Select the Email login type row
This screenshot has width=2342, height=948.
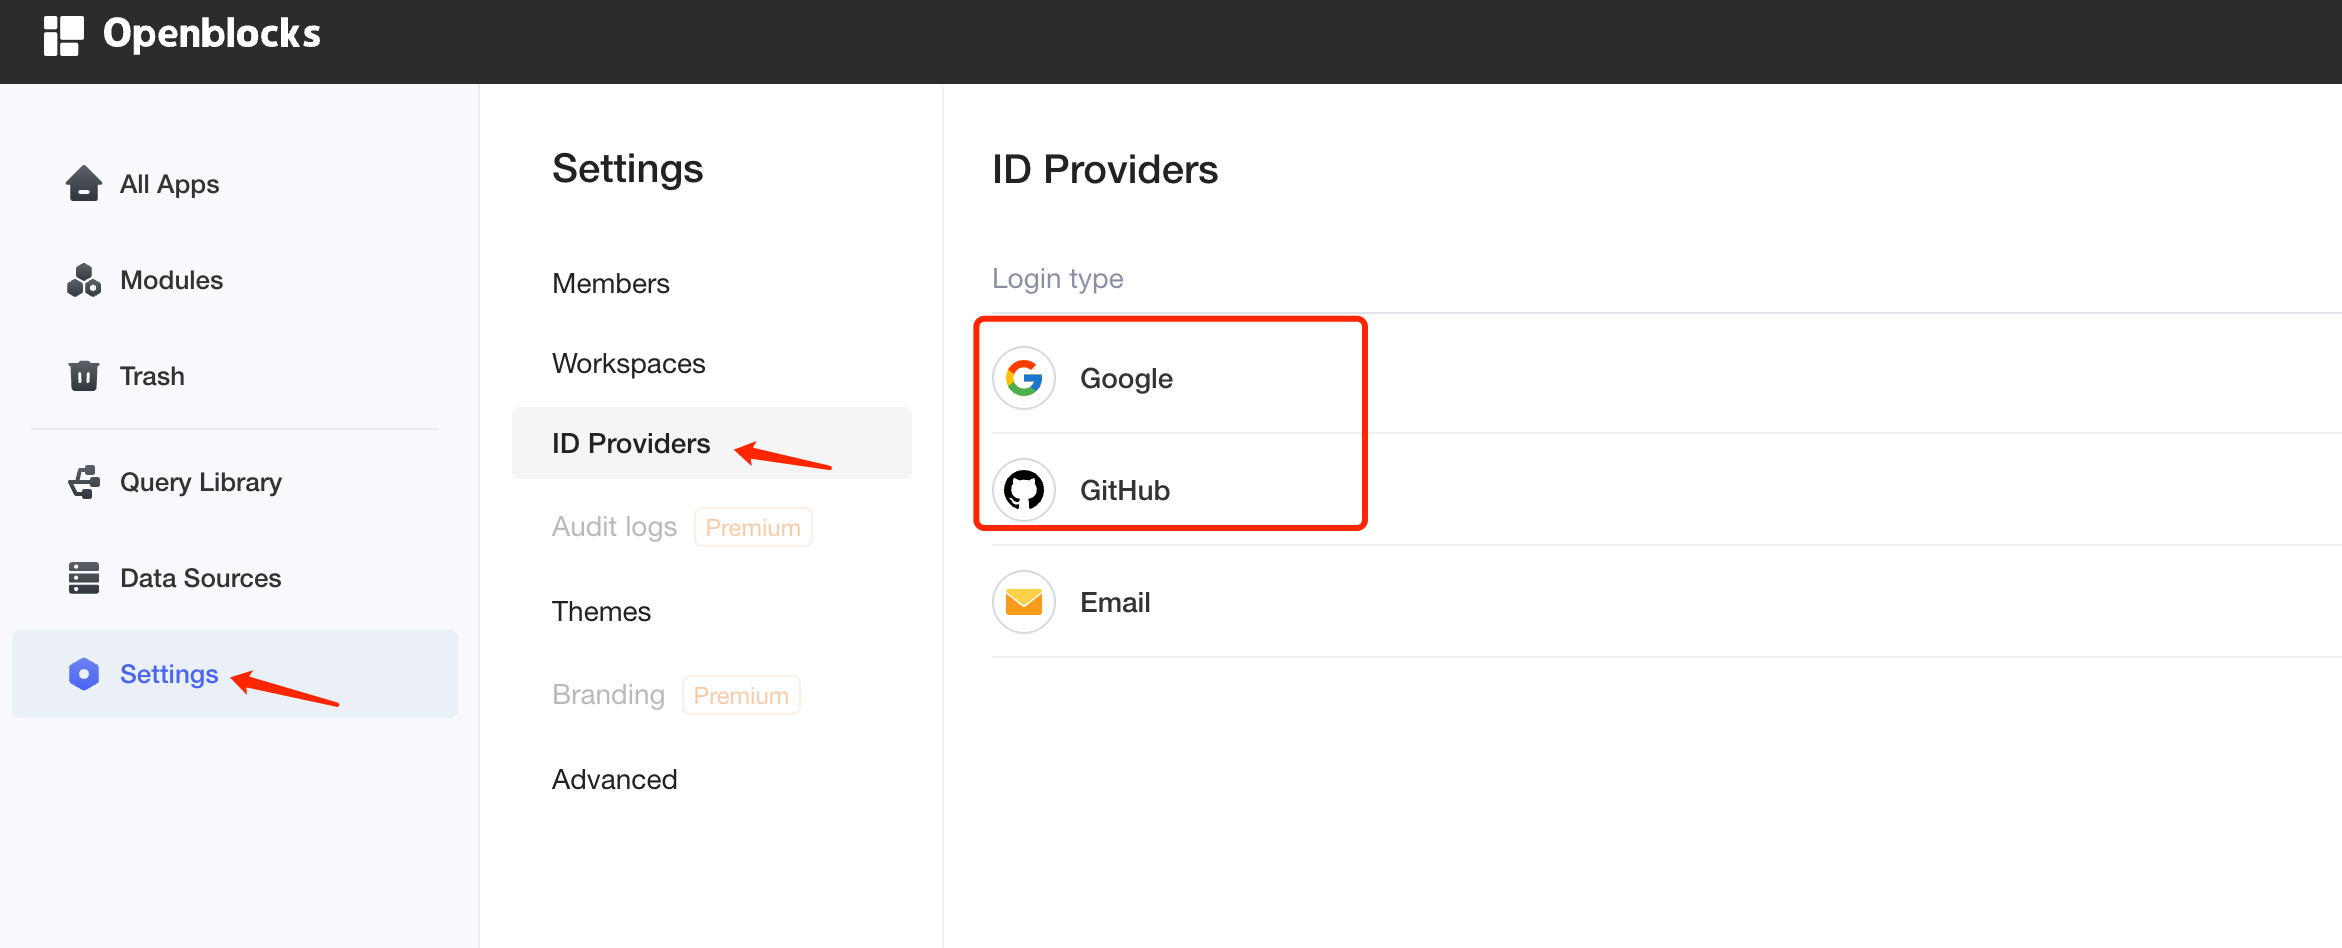point(1115,602)
